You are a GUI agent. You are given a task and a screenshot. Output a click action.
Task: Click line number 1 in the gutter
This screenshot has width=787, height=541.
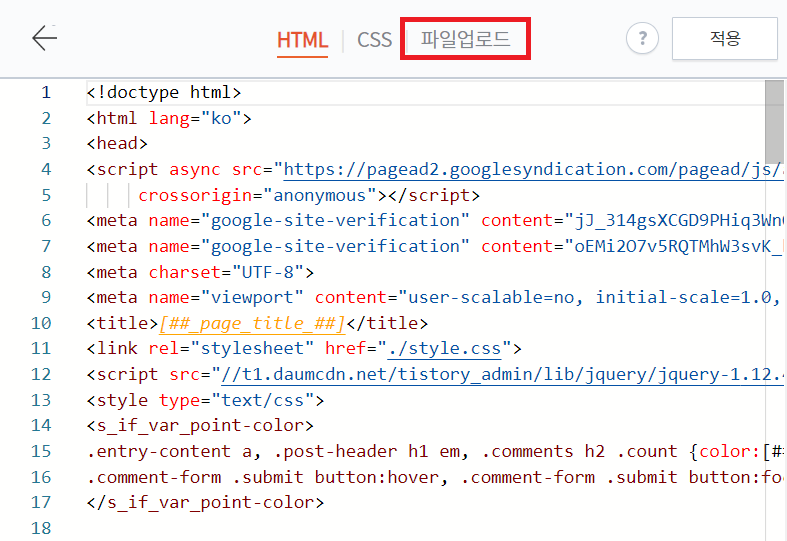click(46, 92)
